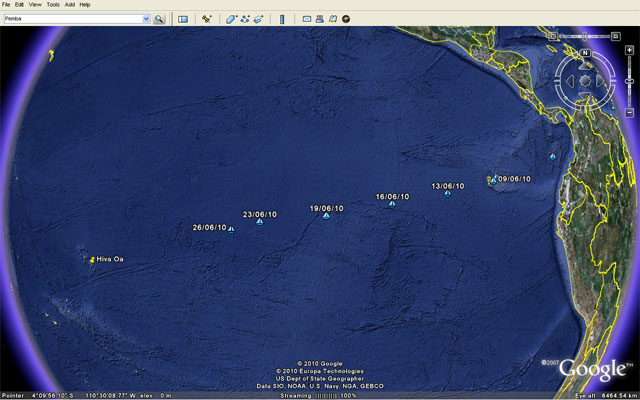Click the zoom out minus button
The width and height of the screenshot is (640, 400).
[629, 112]
